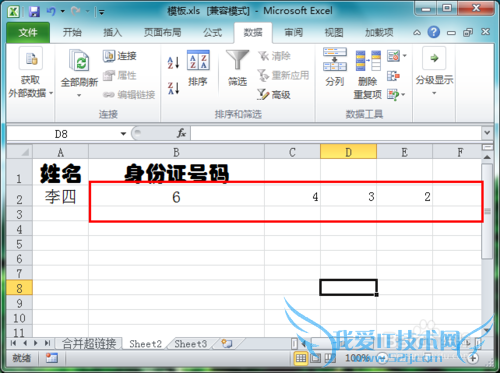Switch to the 开始 tab
Screen dimensions: 500x373
click(72, 32)
